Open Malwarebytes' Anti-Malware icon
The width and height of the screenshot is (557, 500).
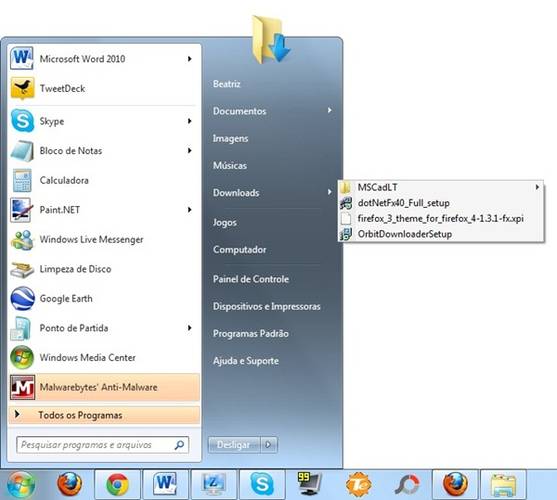(22, 387)
